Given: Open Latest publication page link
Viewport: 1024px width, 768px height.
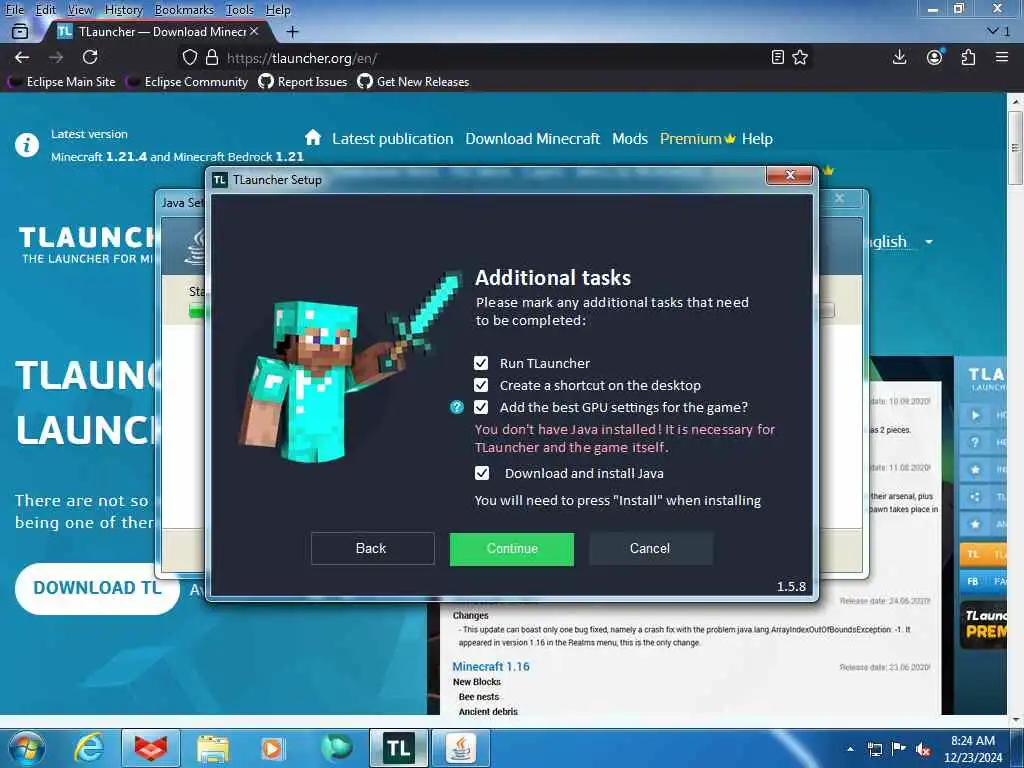Looking at the screenshot, I should click(x=392, y=139).
